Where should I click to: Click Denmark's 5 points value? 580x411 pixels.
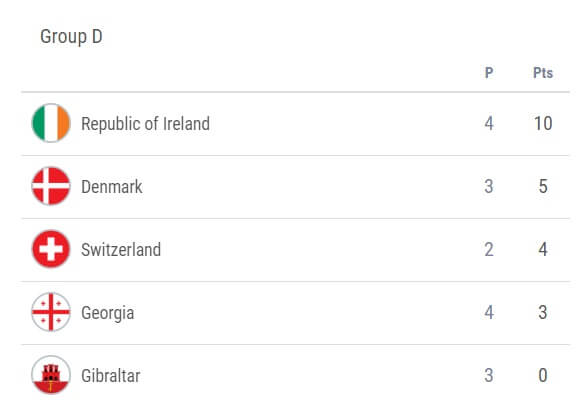pyautogui.click(x=543, y=186)
